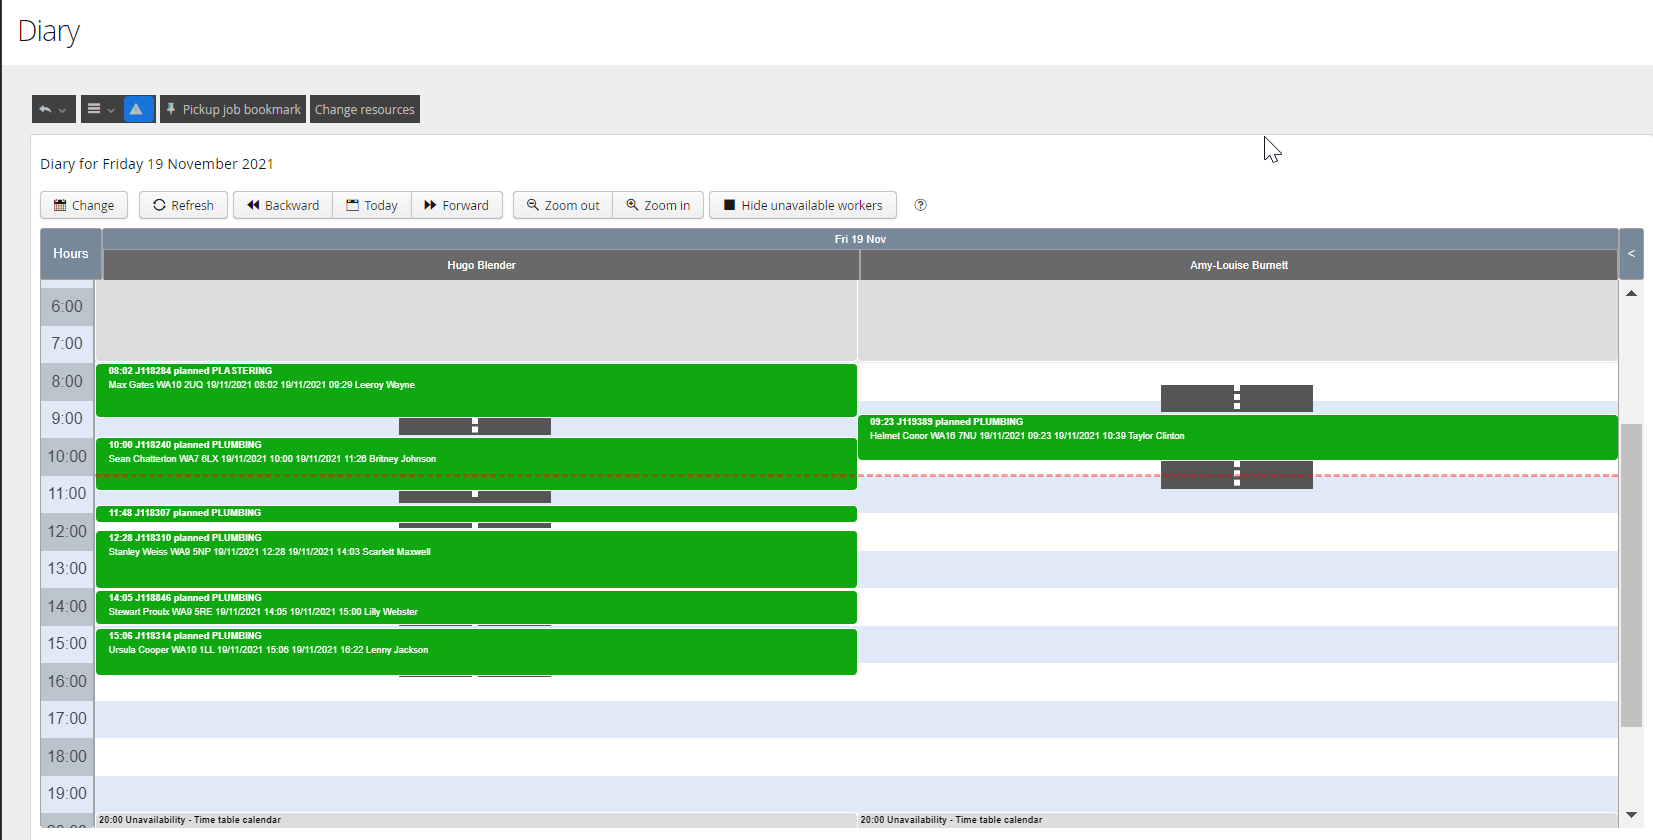Open job J118284 planned PLASTERING
This screenshot has width=1653, height=840.
pyautogui.click(x=476, y=390)
